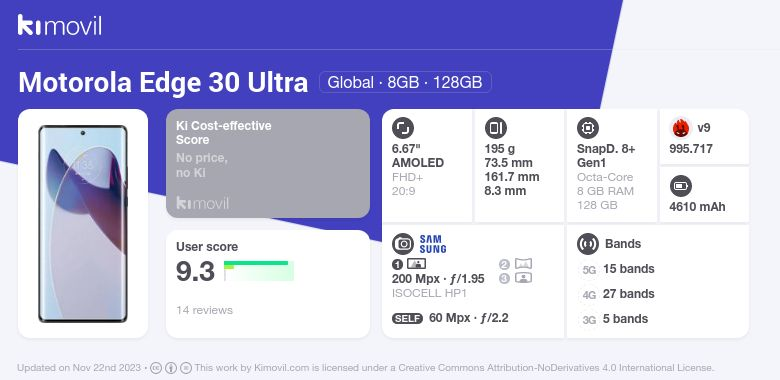The height and width of the screenshot is (380, 780).
Task: Click the Global 8GB 128GB variant badge
Action: (405, 82)
